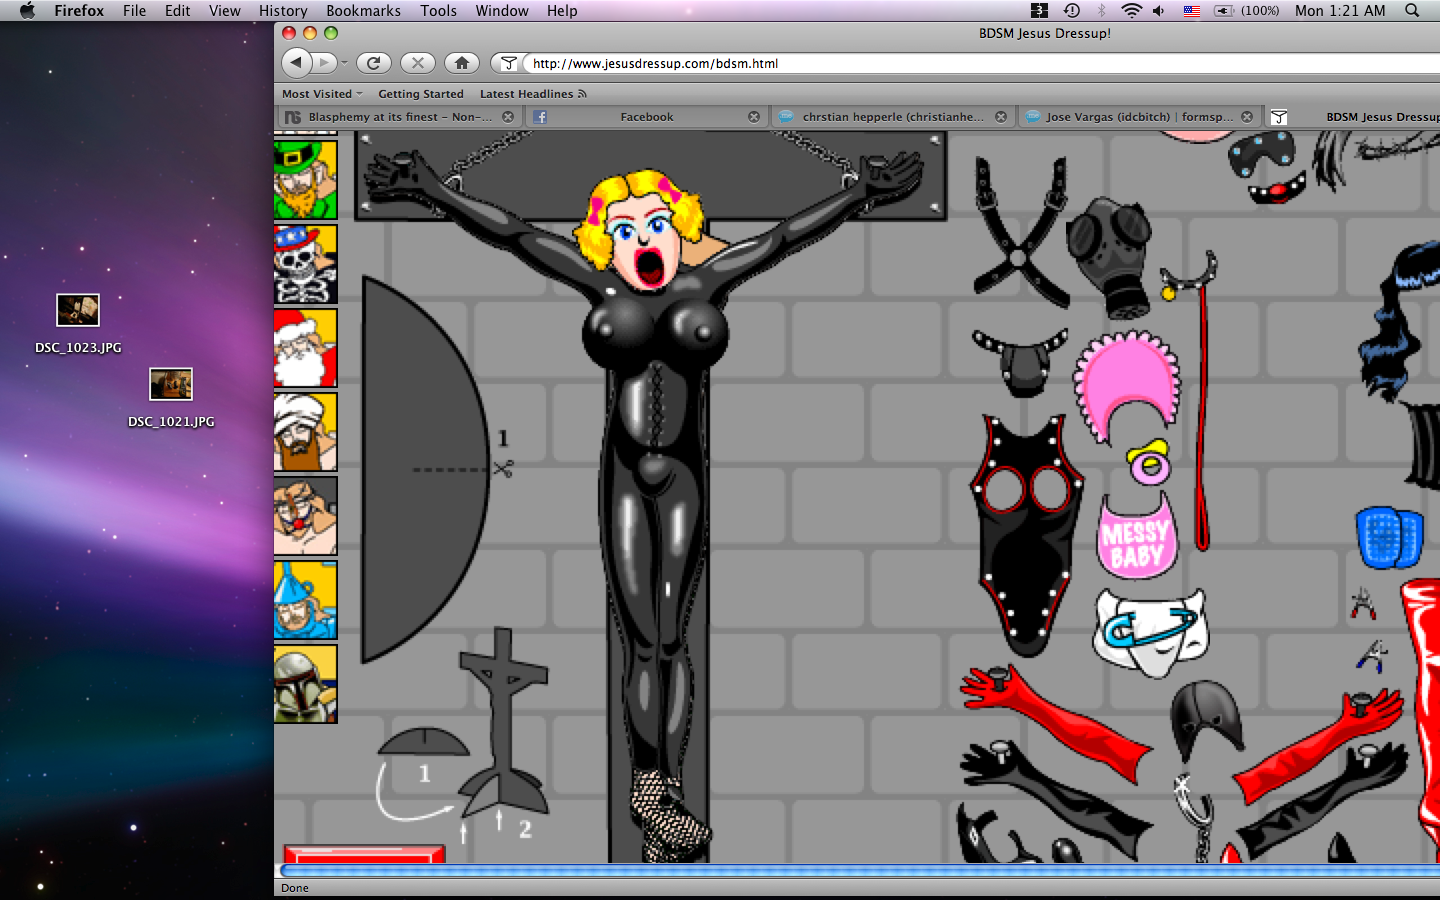Open the Getting Started bookmark

point(420,94)
